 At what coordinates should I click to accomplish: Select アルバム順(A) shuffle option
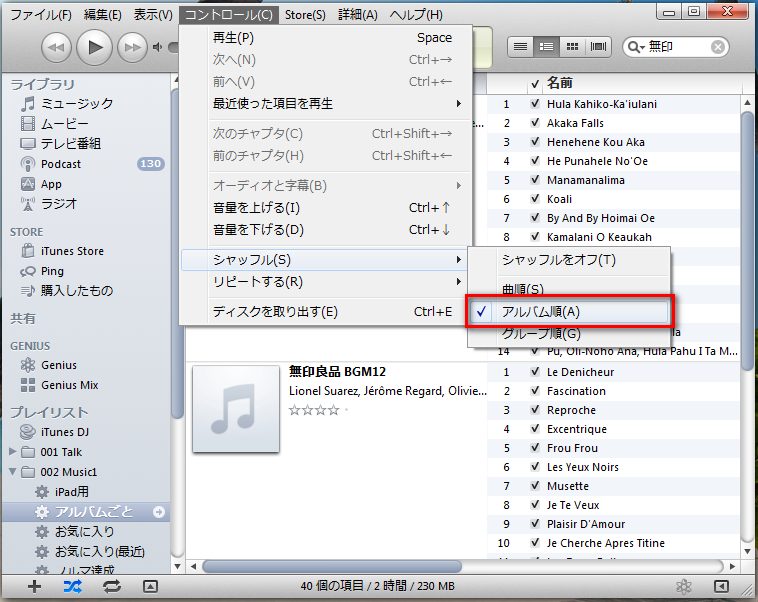point(569,312)
